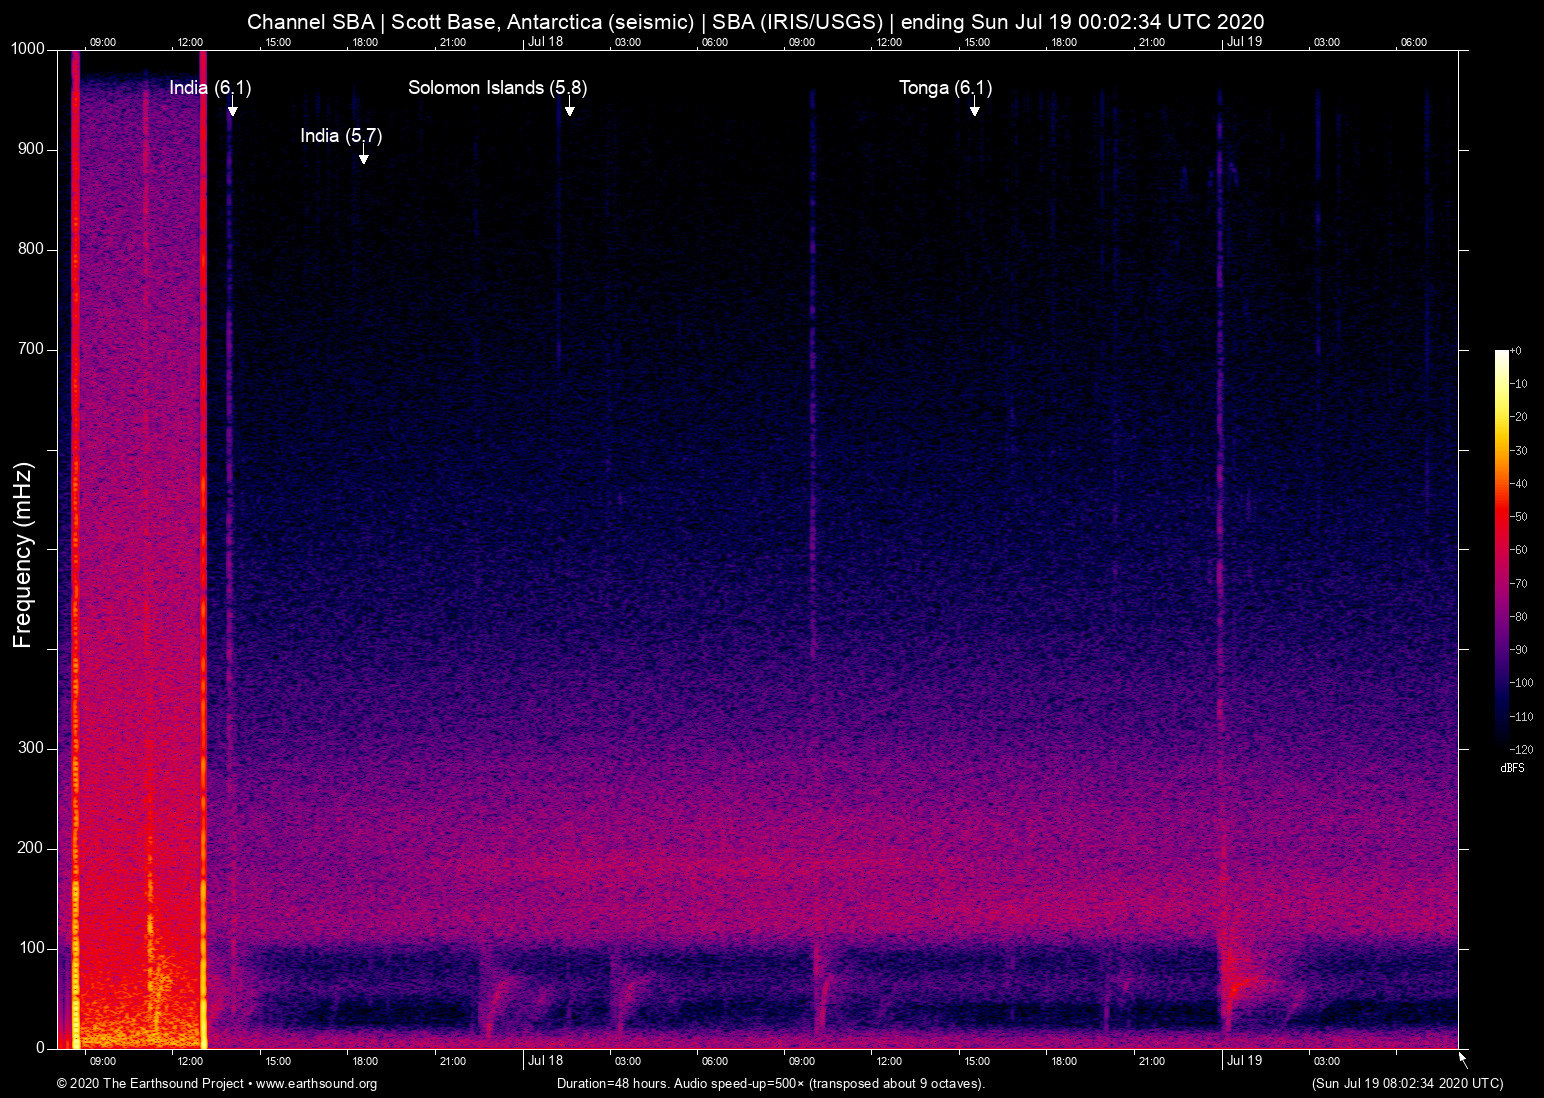The height and width of the screenshot is (1098, 1544).
Task: Click the Duration=48 hours caption text
Action: [770, 1084]
